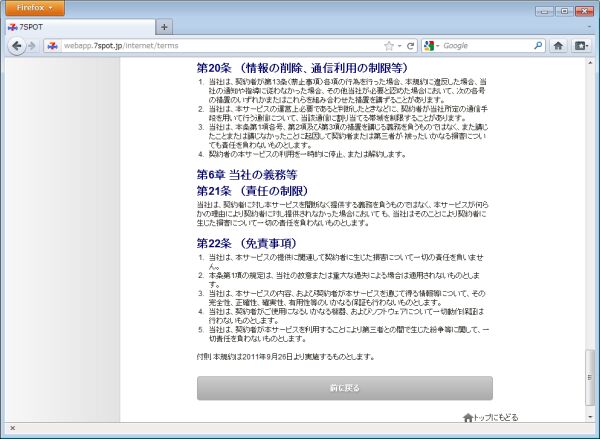Open the Google search engine selector
This screenshot has height=439, width=600.
[x=432, y=46]
